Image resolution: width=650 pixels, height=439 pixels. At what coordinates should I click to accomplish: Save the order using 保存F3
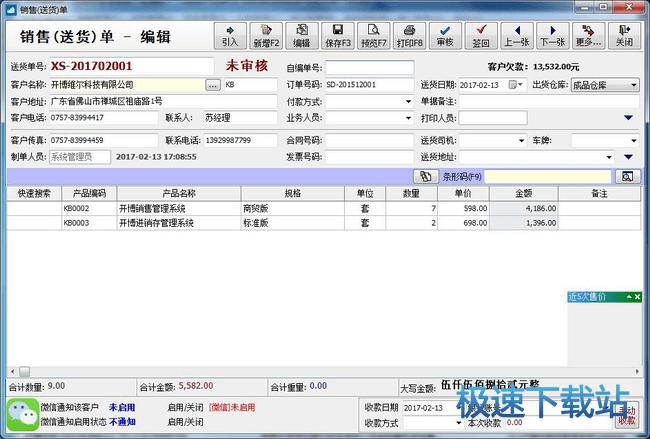coord(337,35)
